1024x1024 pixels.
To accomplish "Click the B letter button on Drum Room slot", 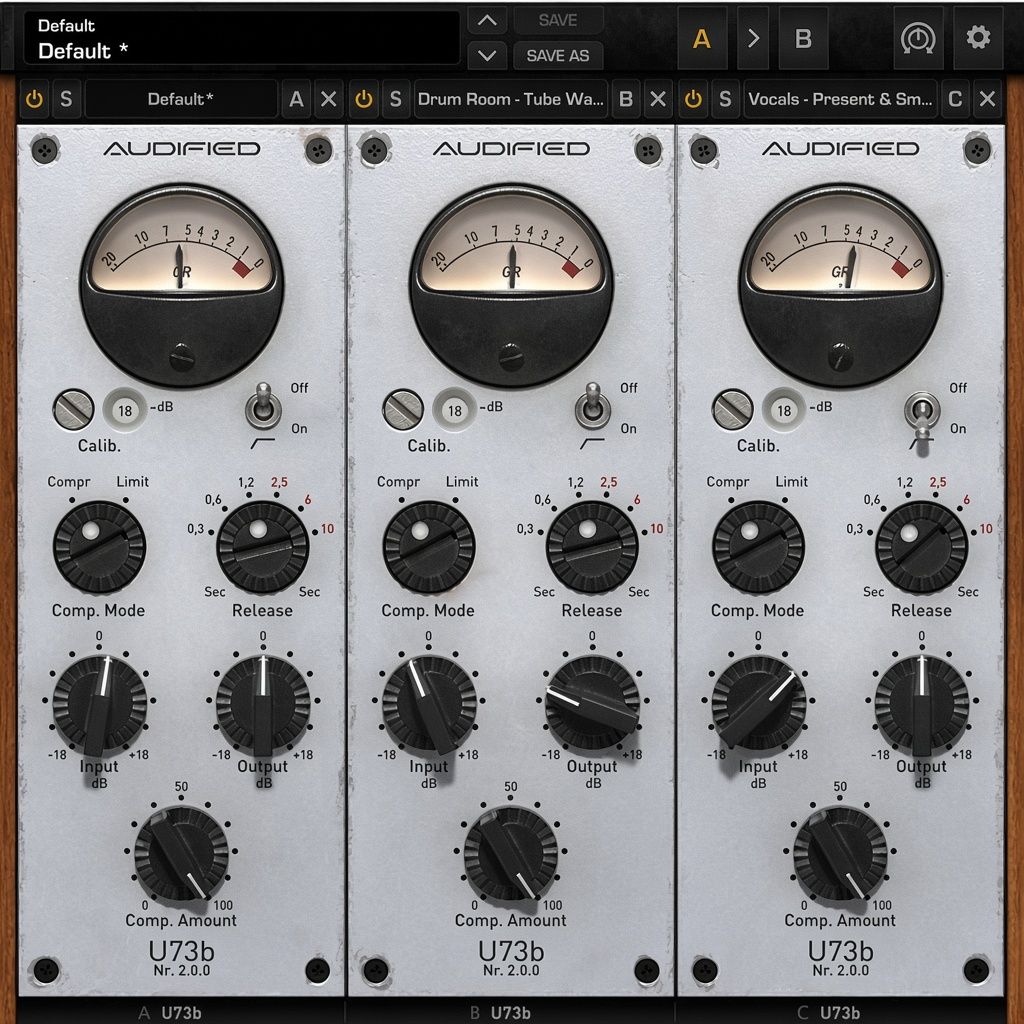I will [626, 99].
